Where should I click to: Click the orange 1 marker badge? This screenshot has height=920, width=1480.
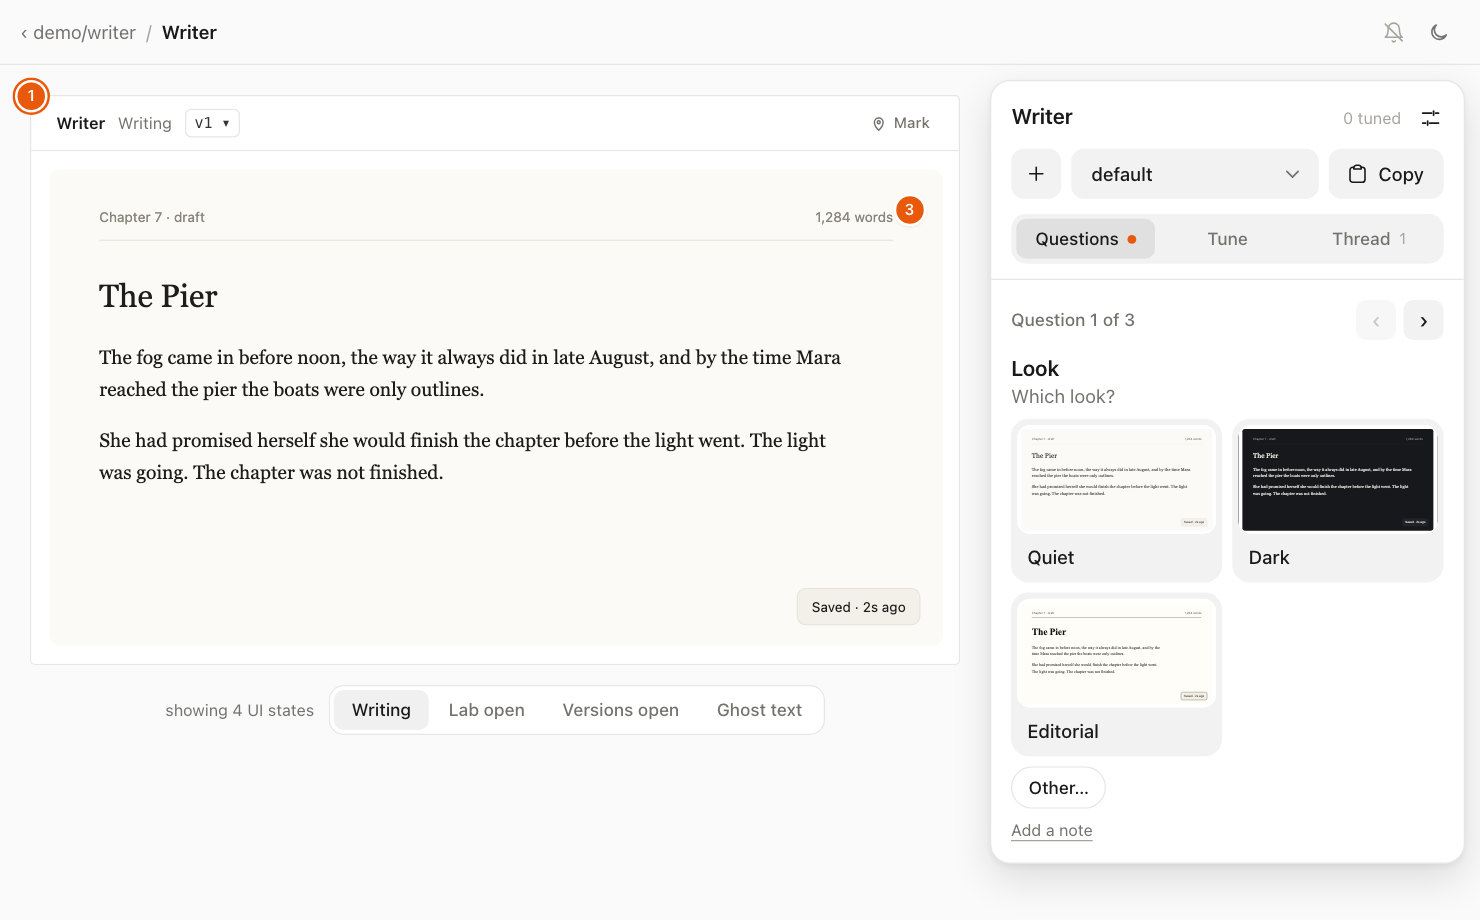point(31,96)
